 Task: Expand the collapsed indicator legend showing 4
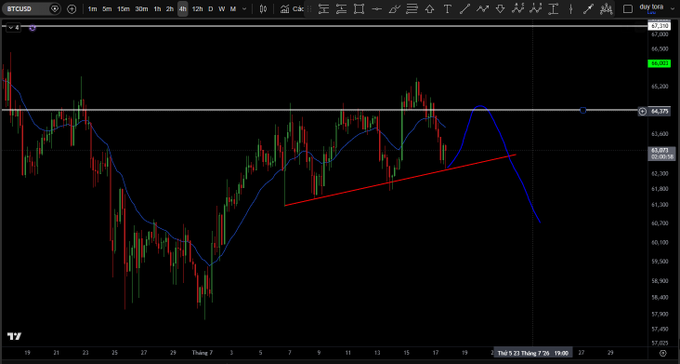click(13, 28)
